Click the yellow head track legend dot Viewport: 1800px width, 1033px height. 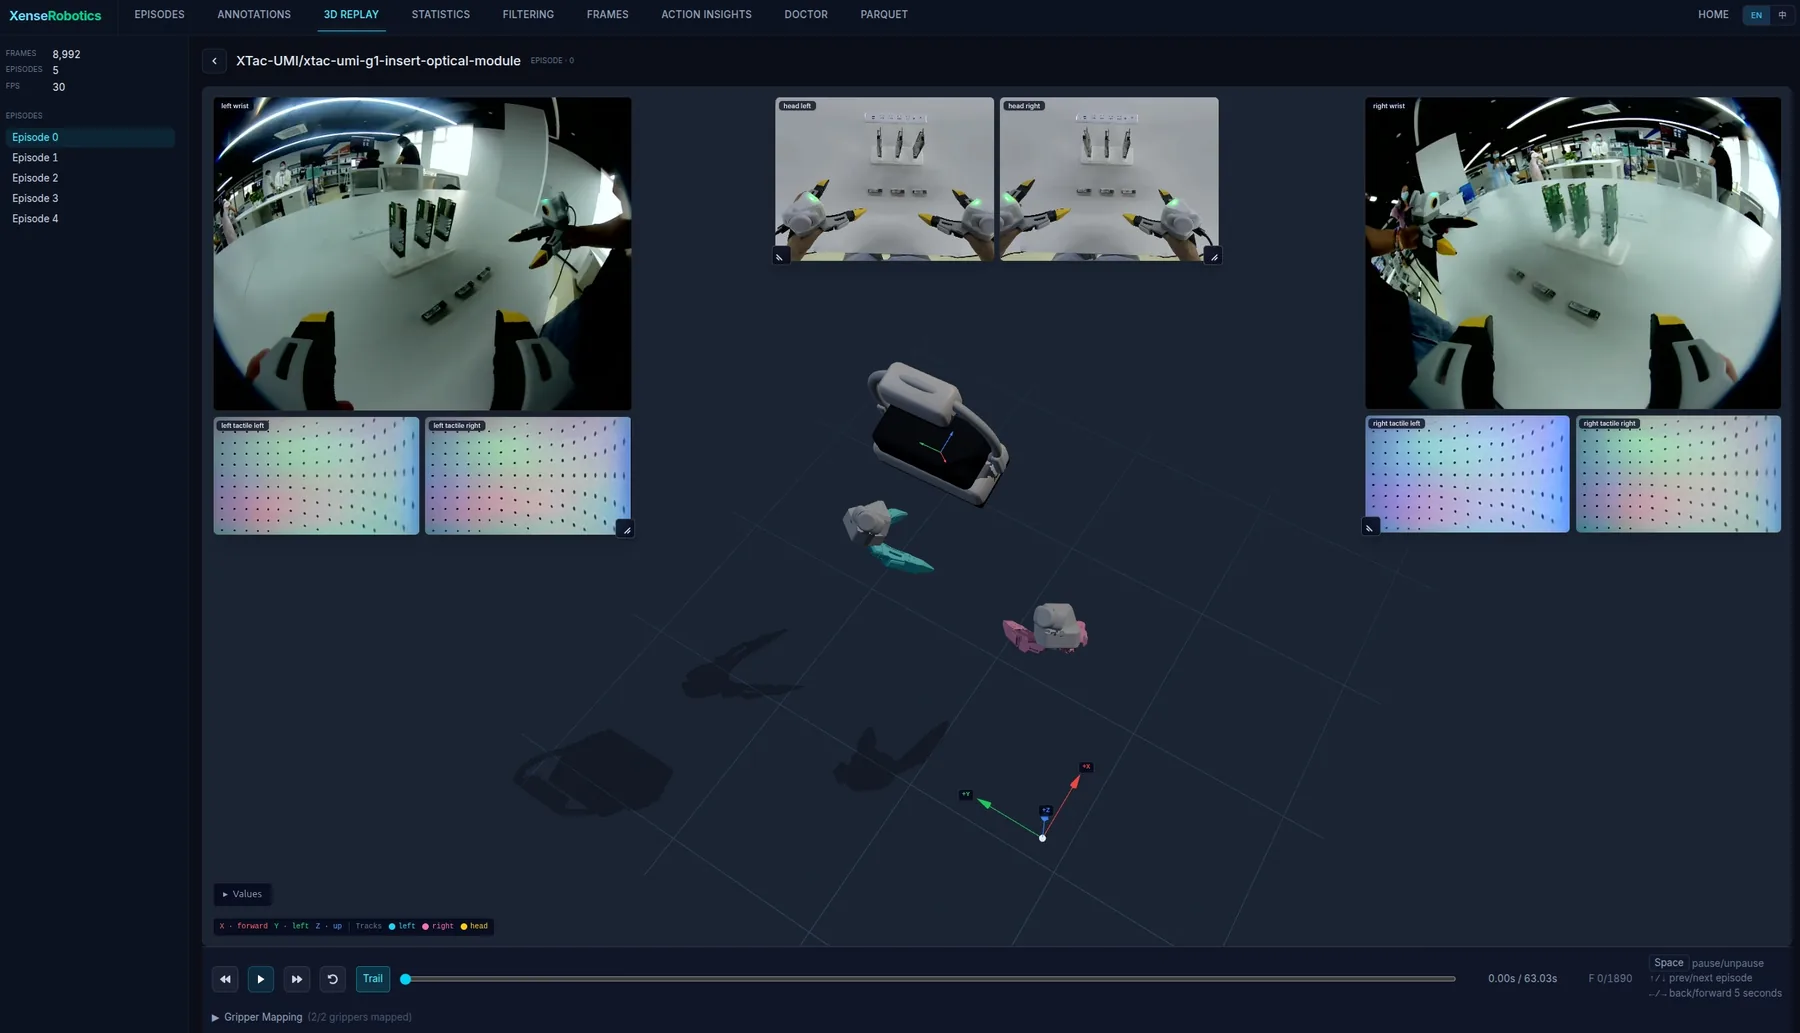tap(463, 926)
